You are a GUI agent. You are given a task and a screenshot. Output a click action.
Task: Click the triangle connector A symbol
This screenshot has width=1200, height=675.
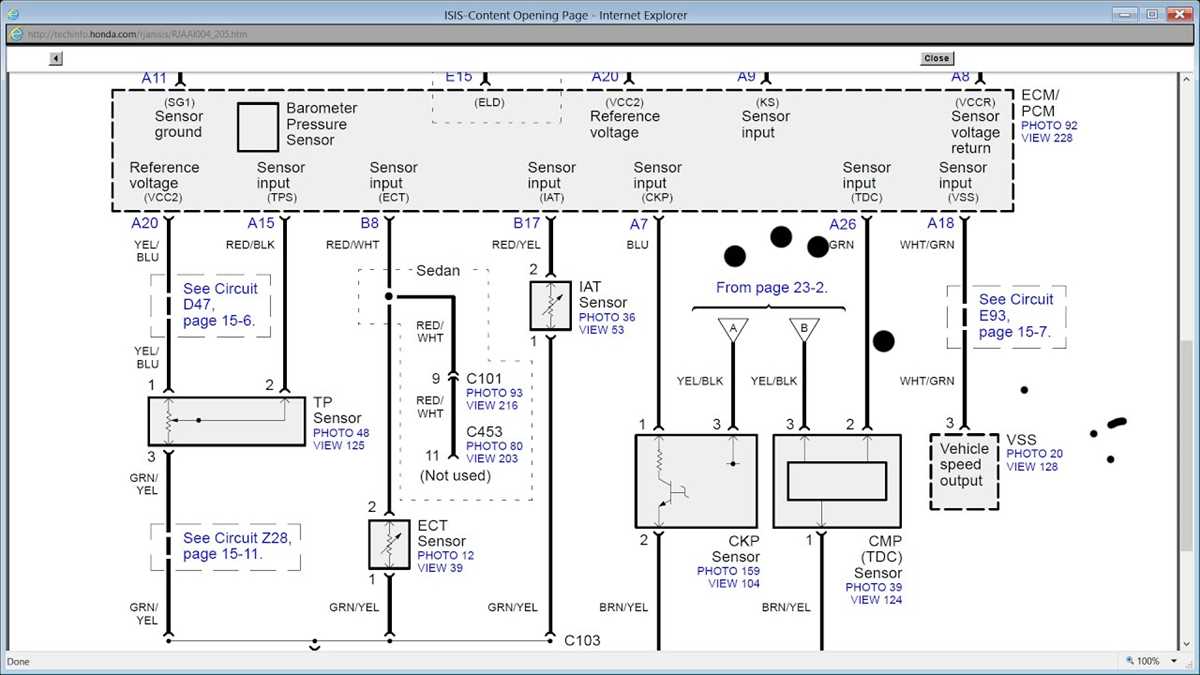(733, 328)
